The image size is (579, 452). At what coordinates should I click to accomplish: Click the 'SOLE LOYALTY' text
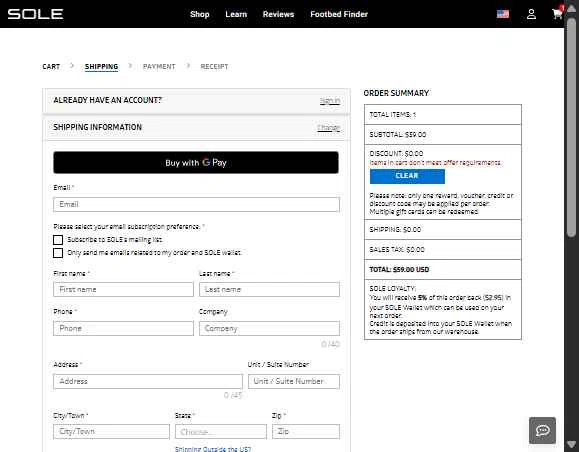(393, 288)
